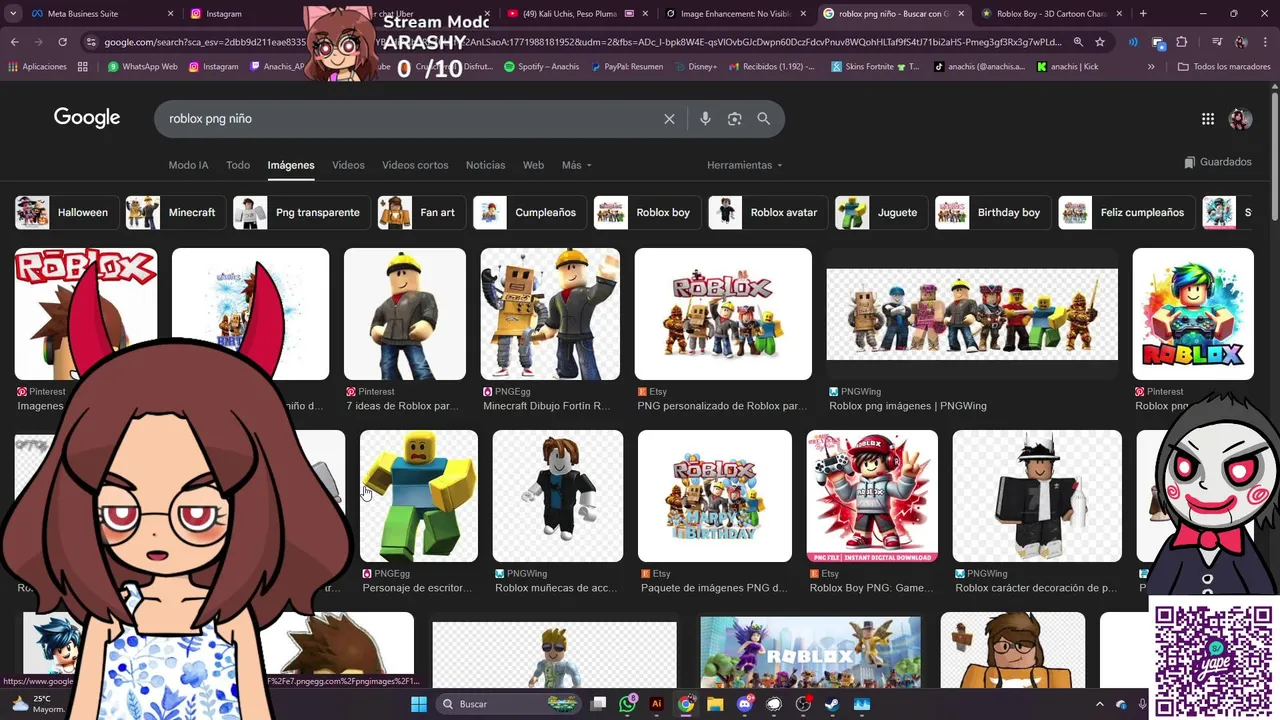Open new browser tab with plus button
This screenshot has width=1280, height=720.
coord(1143,14)
